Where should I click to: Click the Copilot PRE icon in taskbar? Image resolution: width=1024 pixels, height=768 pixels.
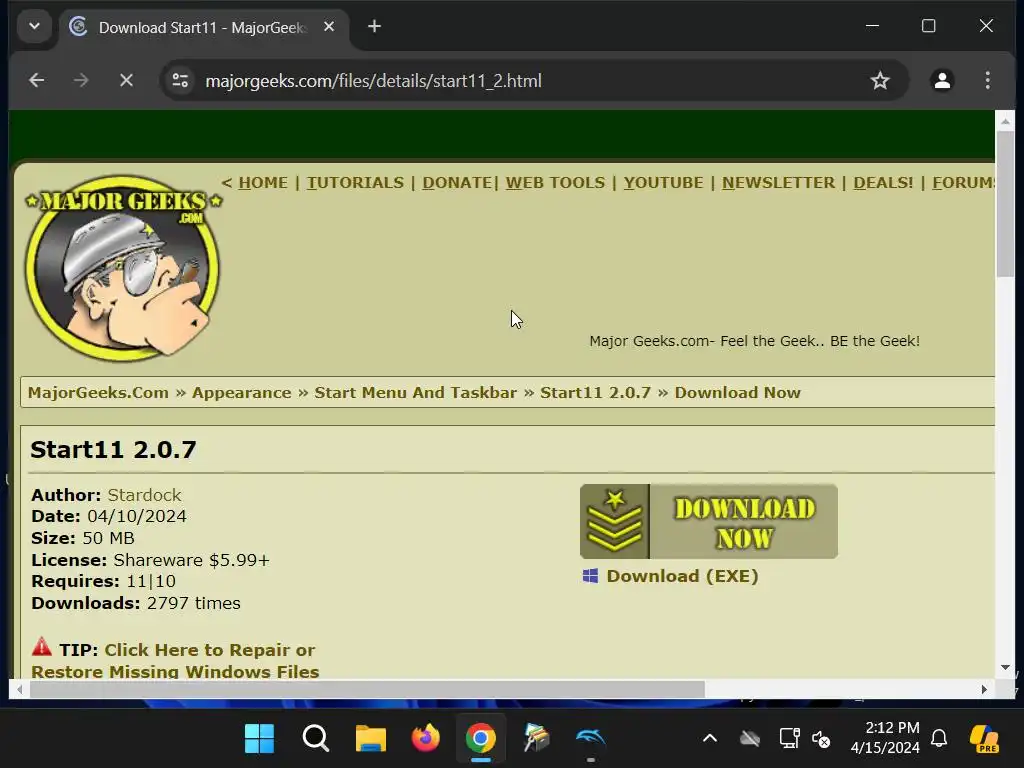point(984,739)
